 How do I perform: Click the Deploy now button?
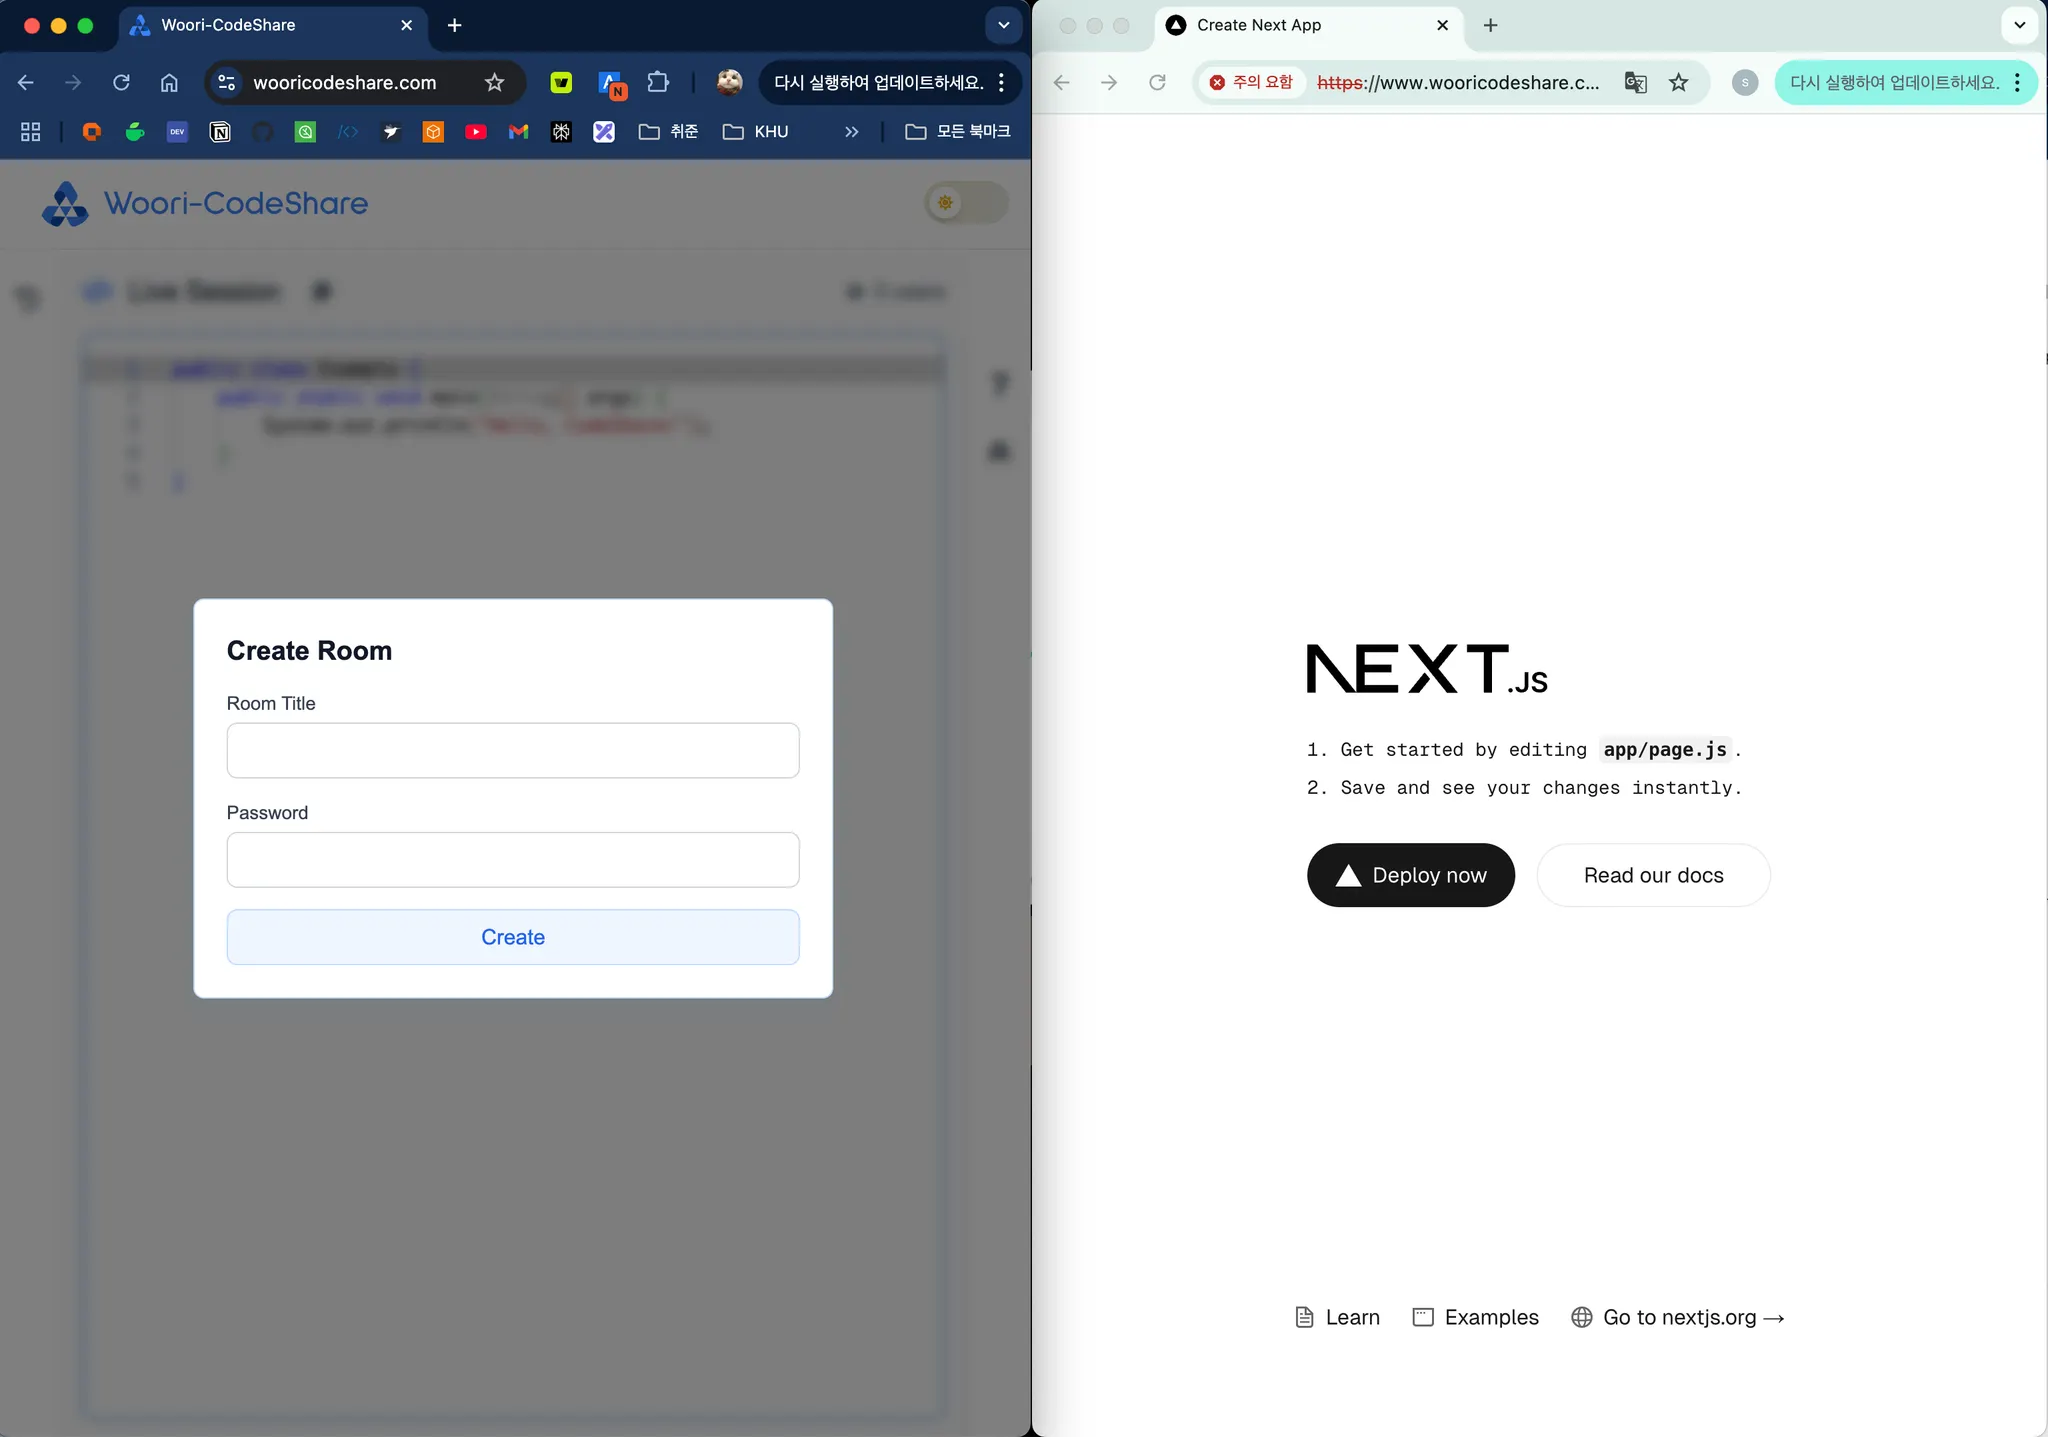(1410, 875)
